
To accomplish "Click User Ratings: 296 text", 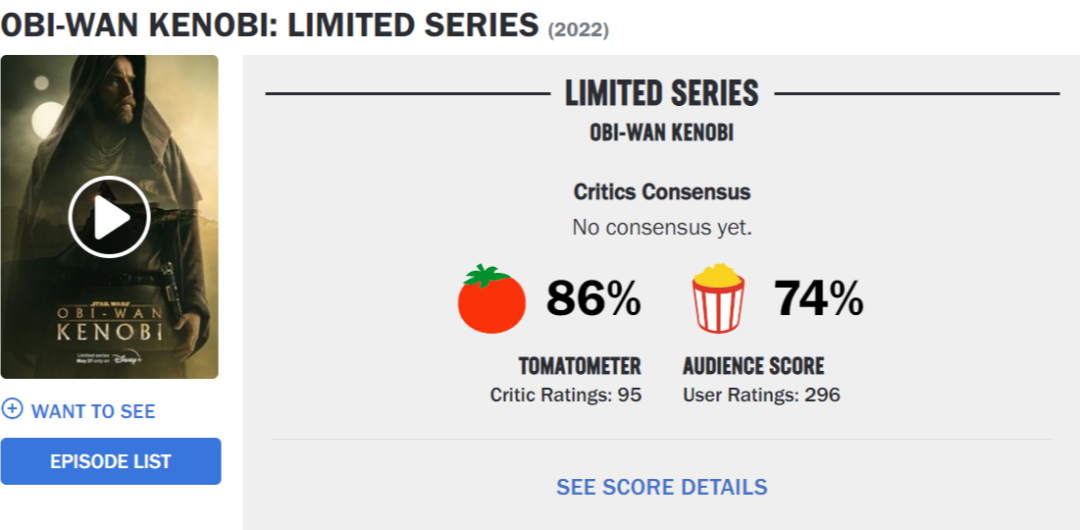I will tap(761, 395).
